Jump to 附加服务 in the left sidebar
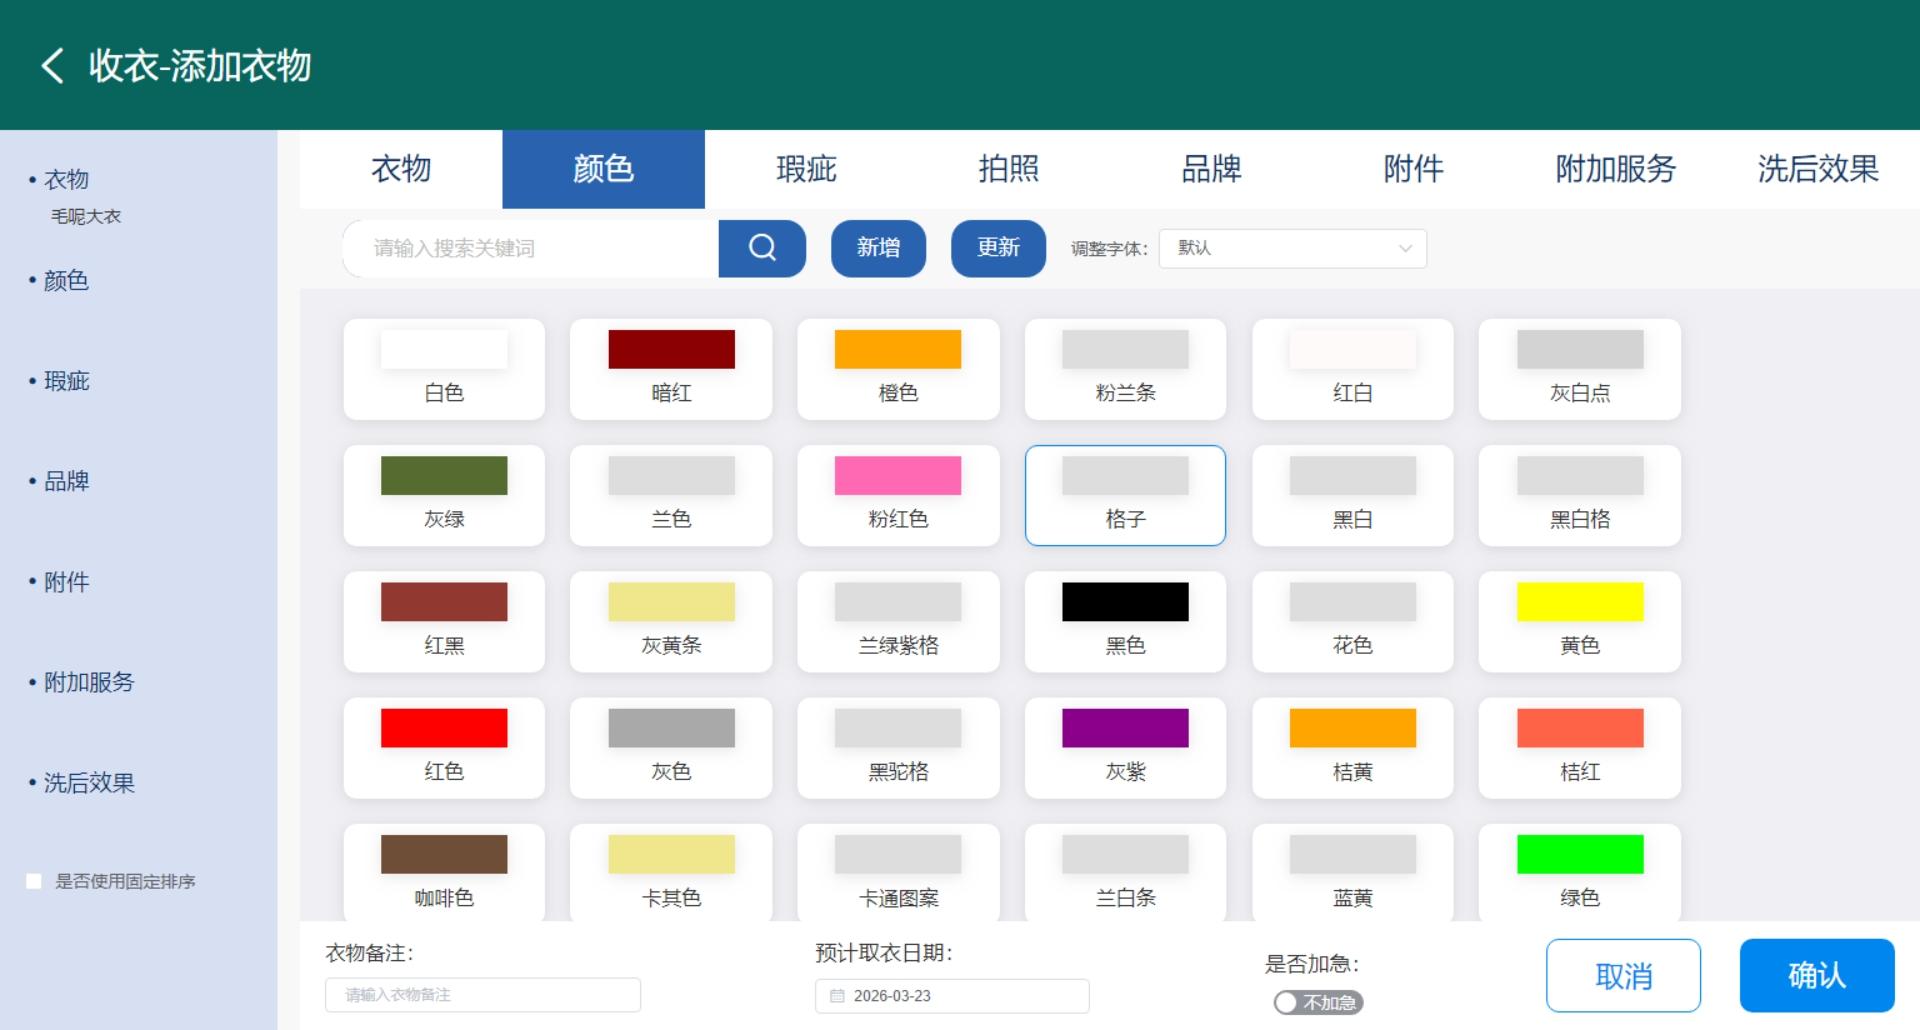The height and width of the screenshot is (1030, 1920). click(x=88, y=682)
